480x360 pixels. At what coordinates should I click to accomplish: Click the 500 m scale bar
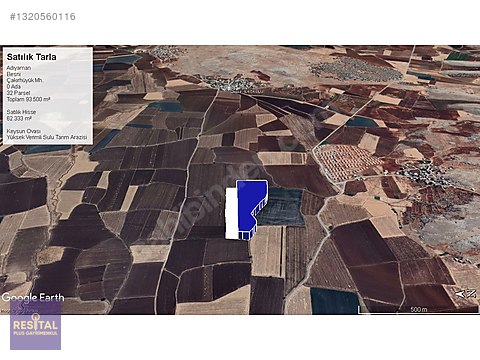click(418, 310)
